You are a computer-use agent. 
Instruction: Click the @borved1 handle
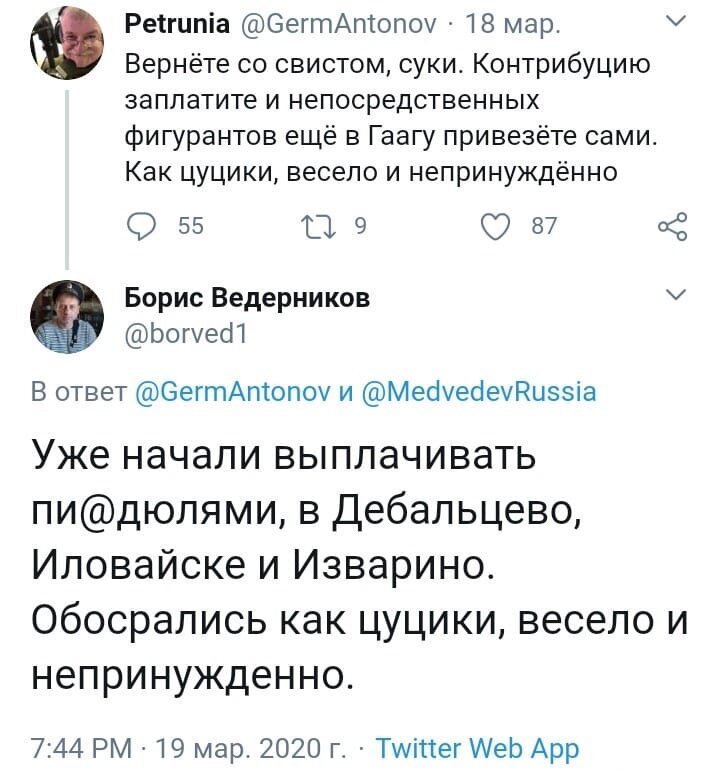point(186,333)
